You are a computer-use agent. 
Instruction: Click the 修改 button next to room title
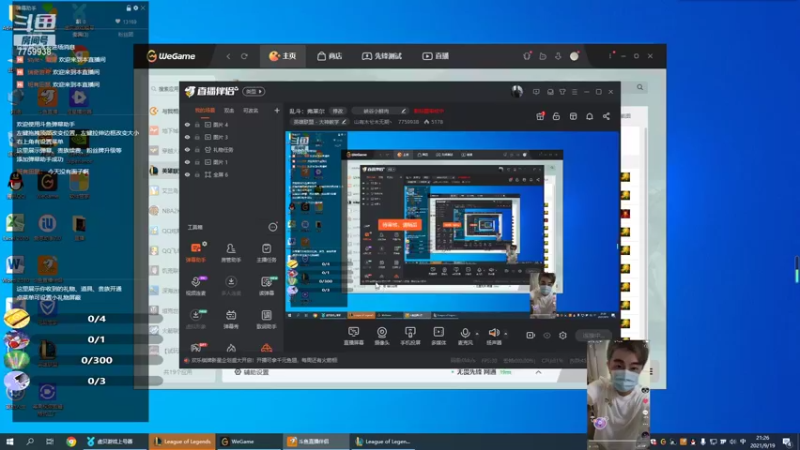pos(338,111)
